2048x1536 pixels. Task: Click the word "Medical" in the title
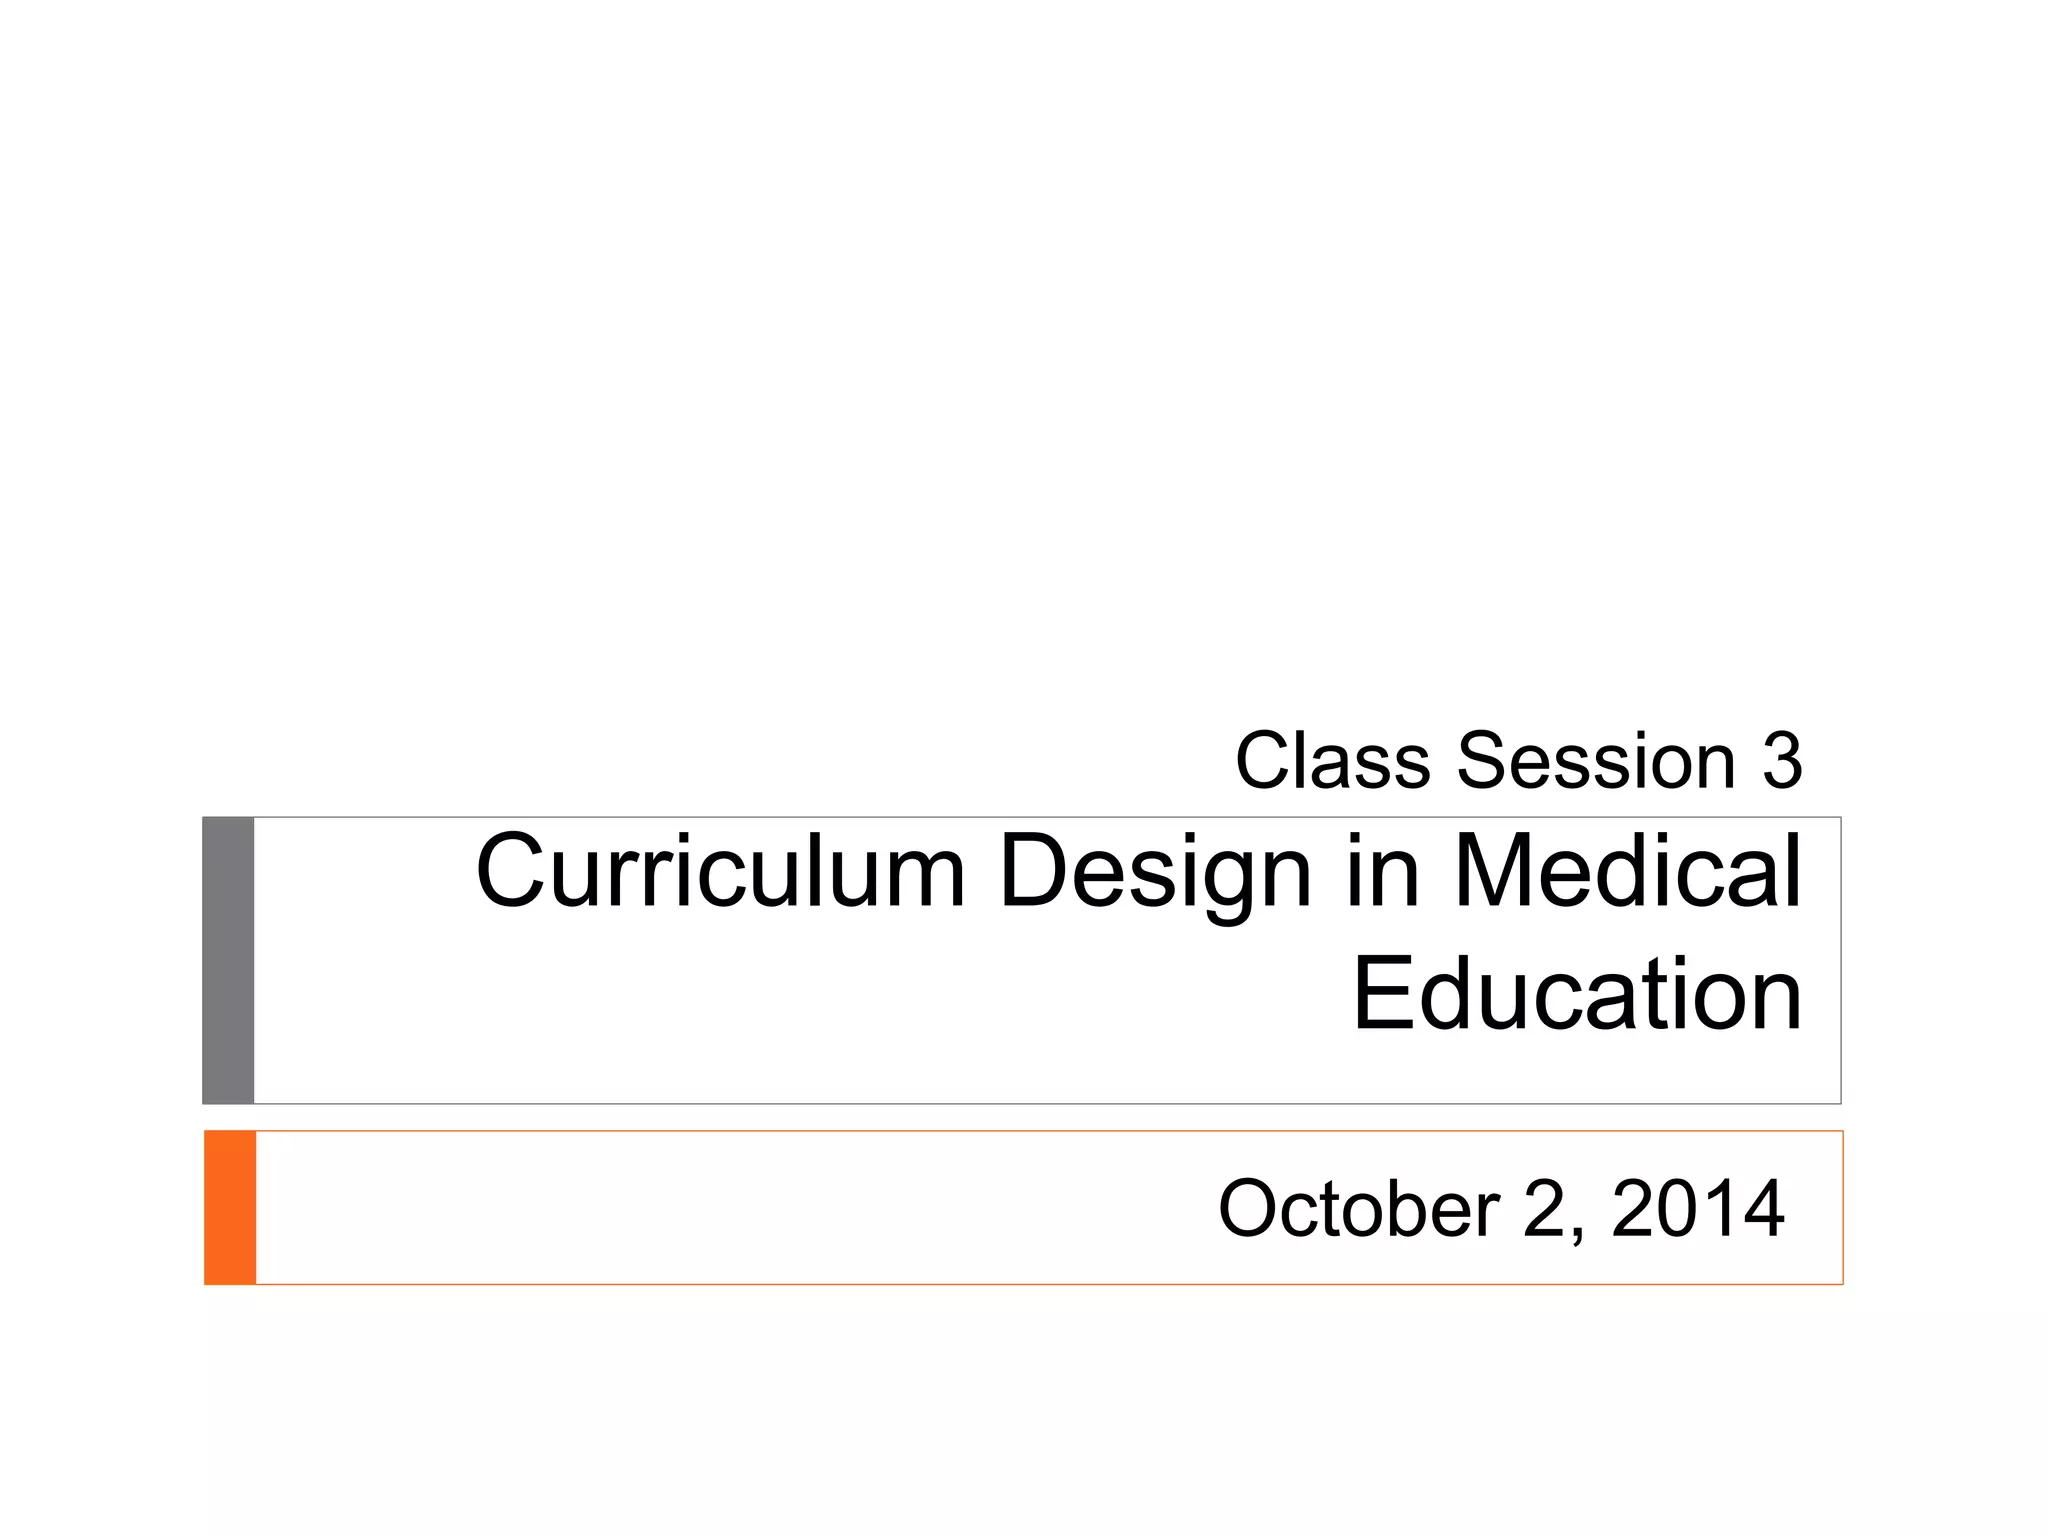click(1627, 872)
